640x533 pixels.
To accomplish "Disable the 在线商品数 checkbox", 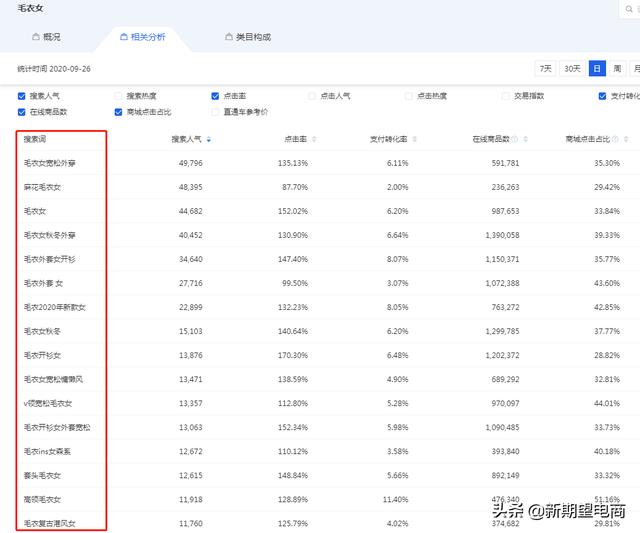I will pyautogui.click(x=23, y=112).
